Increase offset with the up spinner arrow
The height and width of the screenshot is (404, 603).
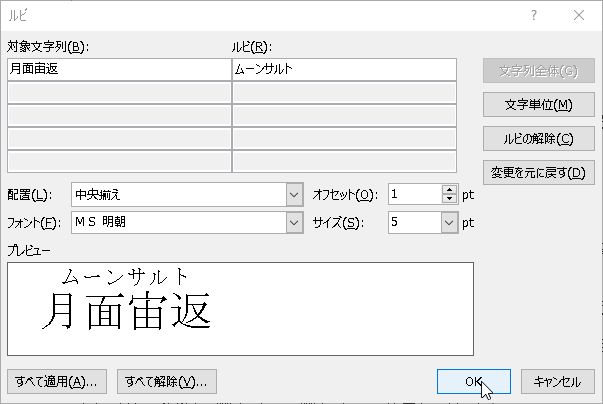[x=449, y=190]
